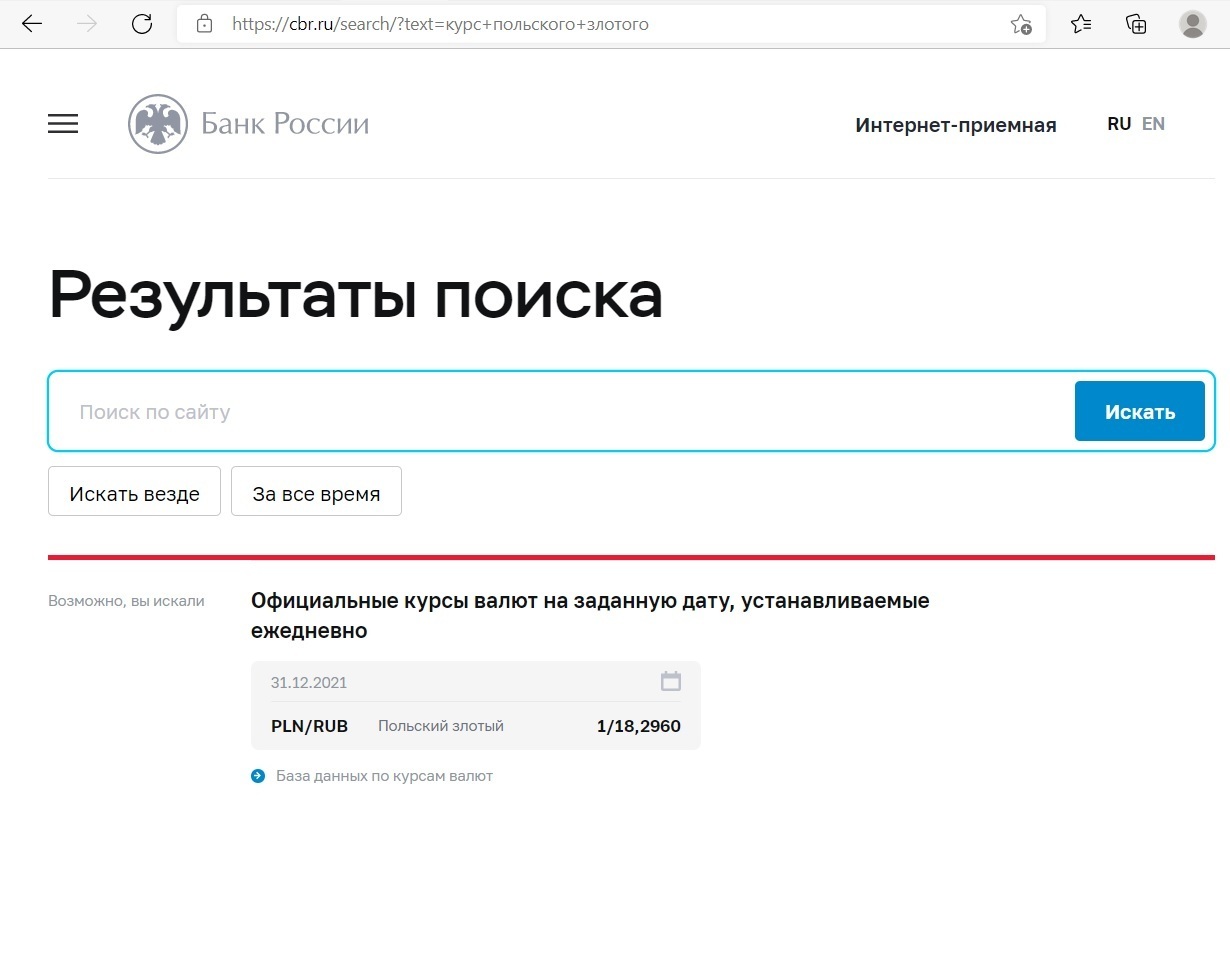The width and height of the screenshot is (1230, 964).
Task: Open 'База данных по курсам валют' link
Action: coord(384,776)
